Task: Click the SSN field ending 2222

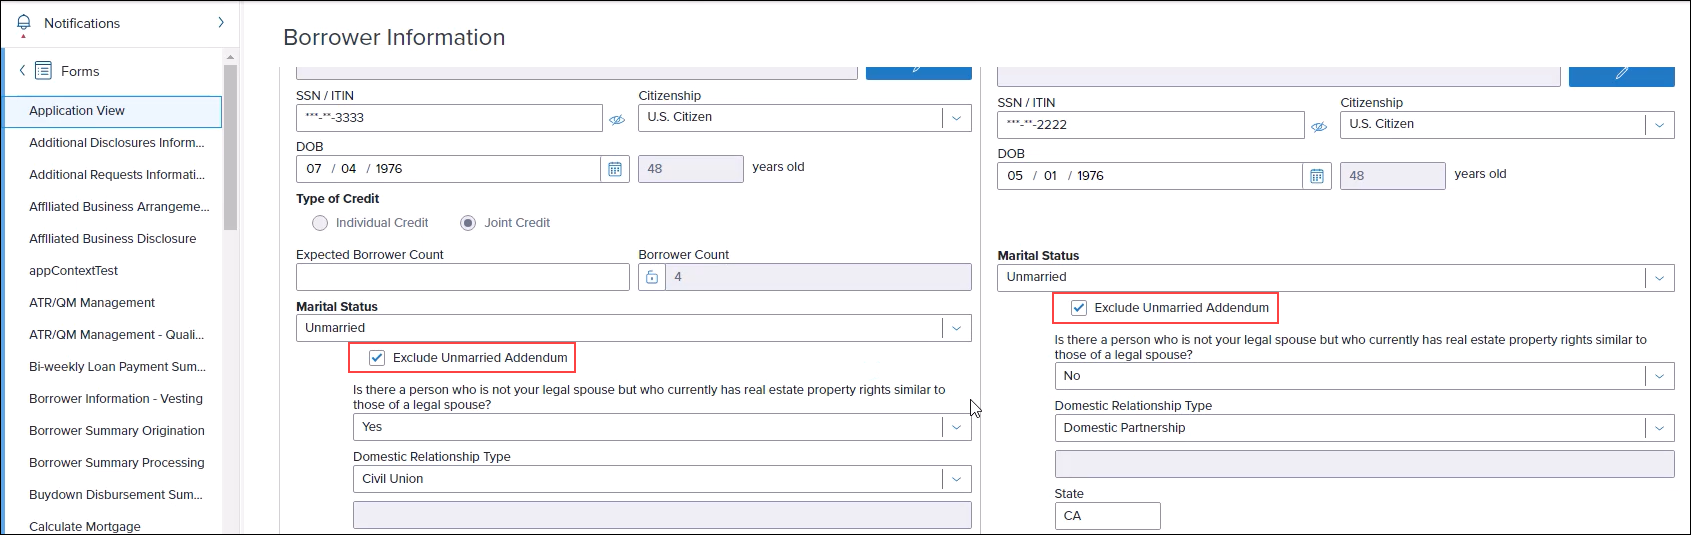Action: pyautogui.click(x=1150, y=125)
